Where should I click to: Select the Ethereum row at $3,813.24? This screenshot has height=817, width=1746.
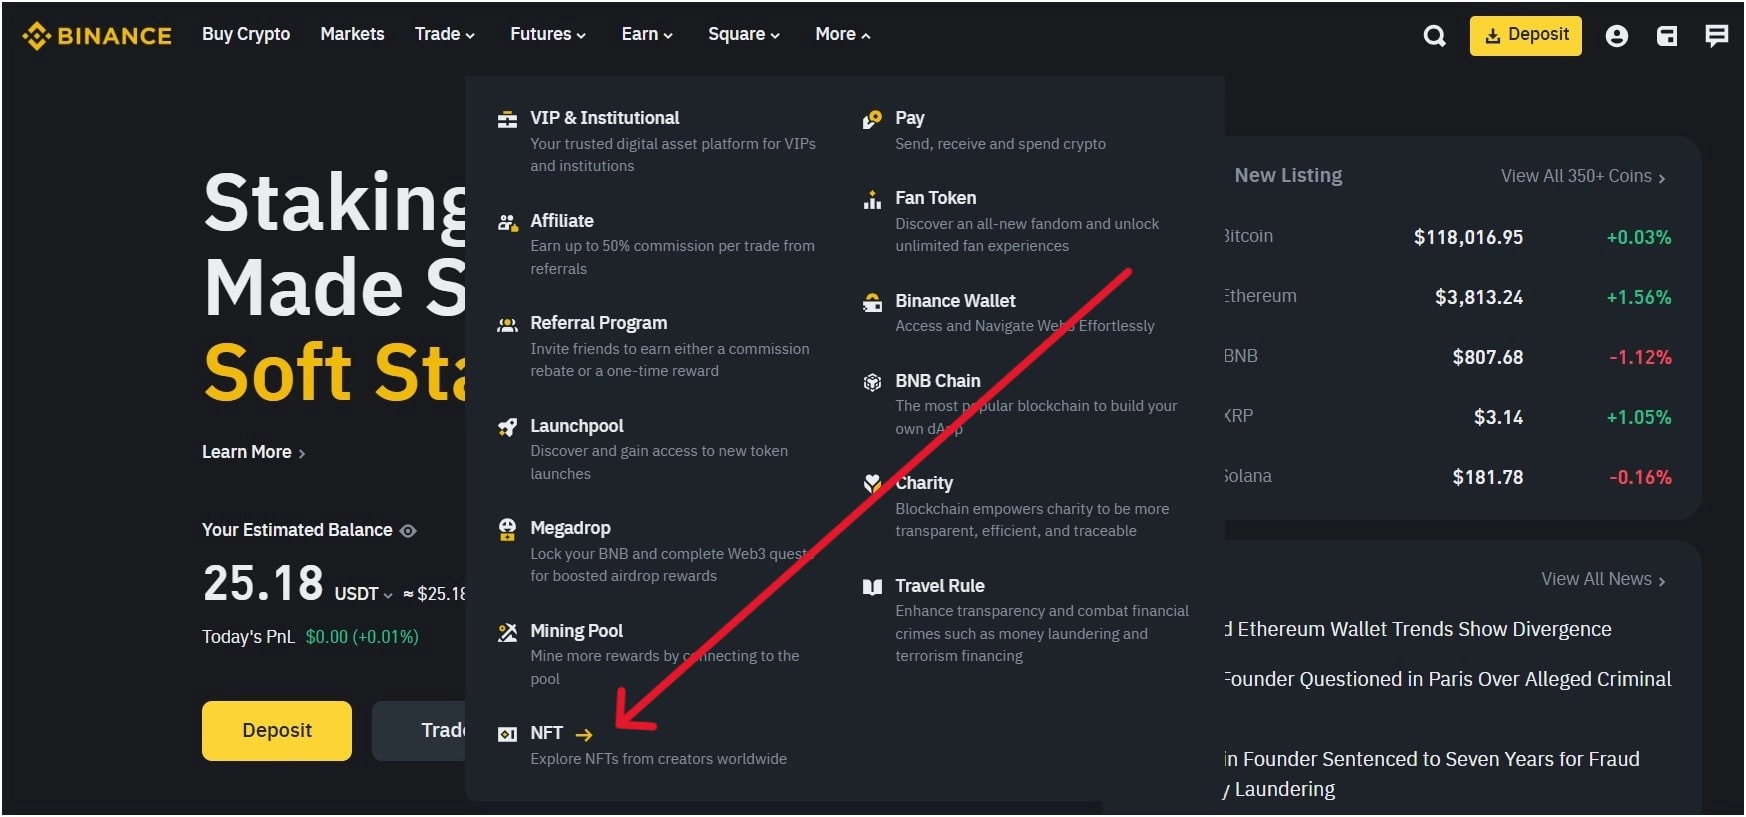(x=1448, y=297)
